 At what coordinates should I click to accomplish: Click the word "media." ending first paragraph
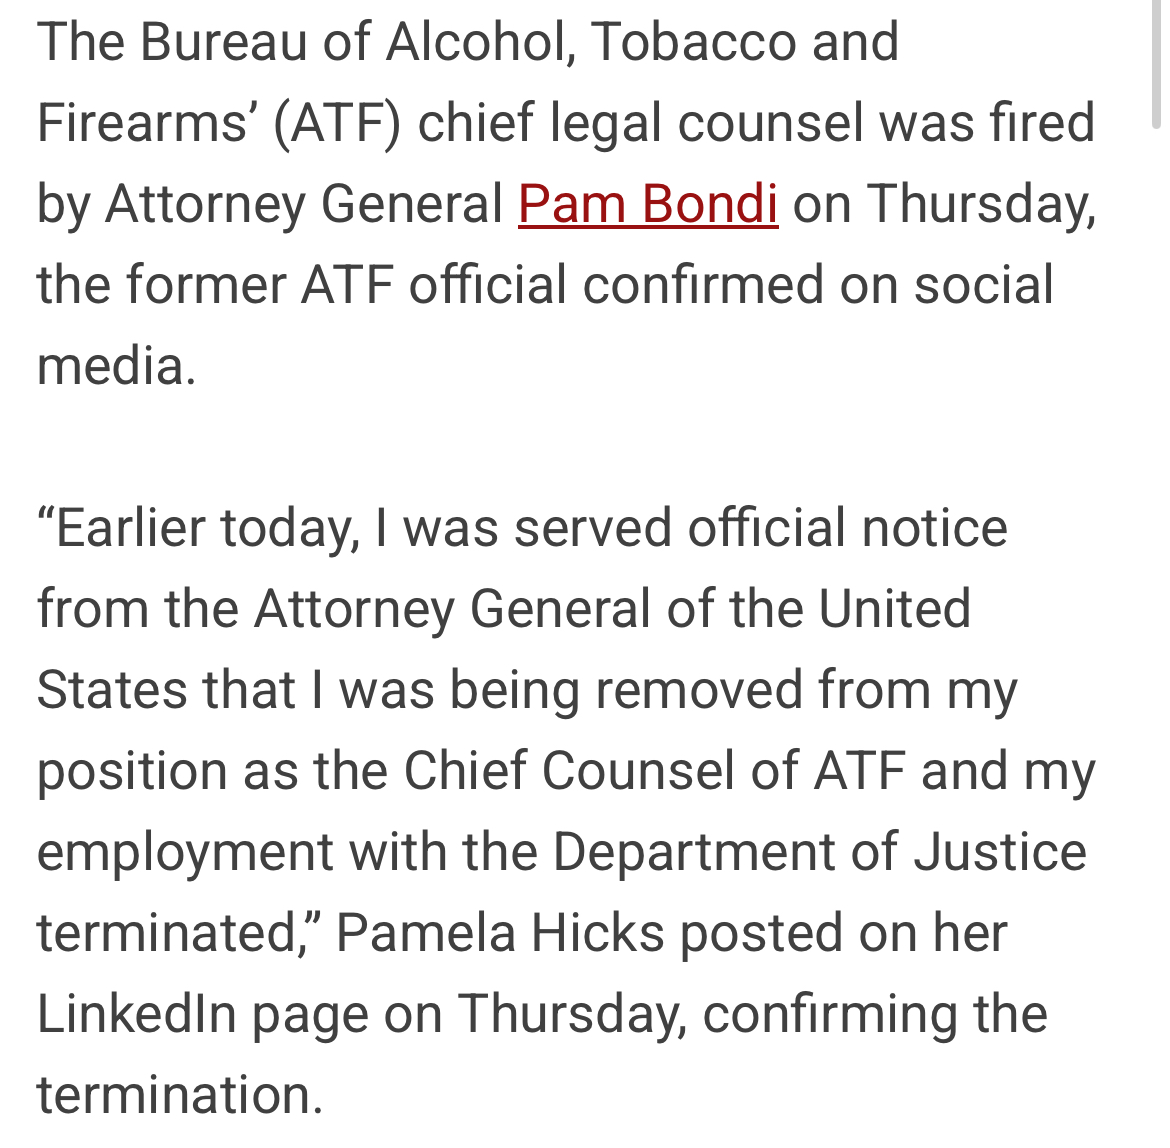[x=116, y=366]
